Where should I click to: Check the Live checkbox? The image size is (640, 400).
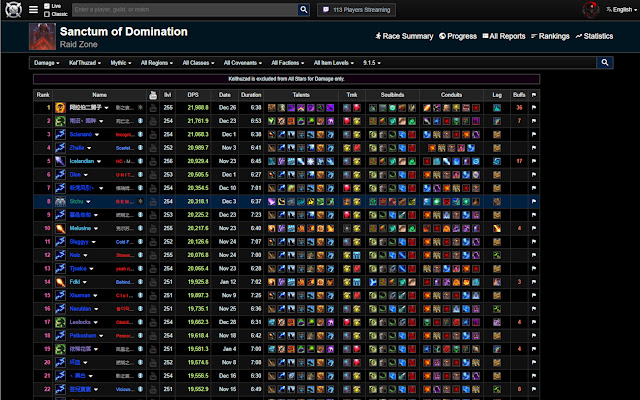click(x=47, y=6)
